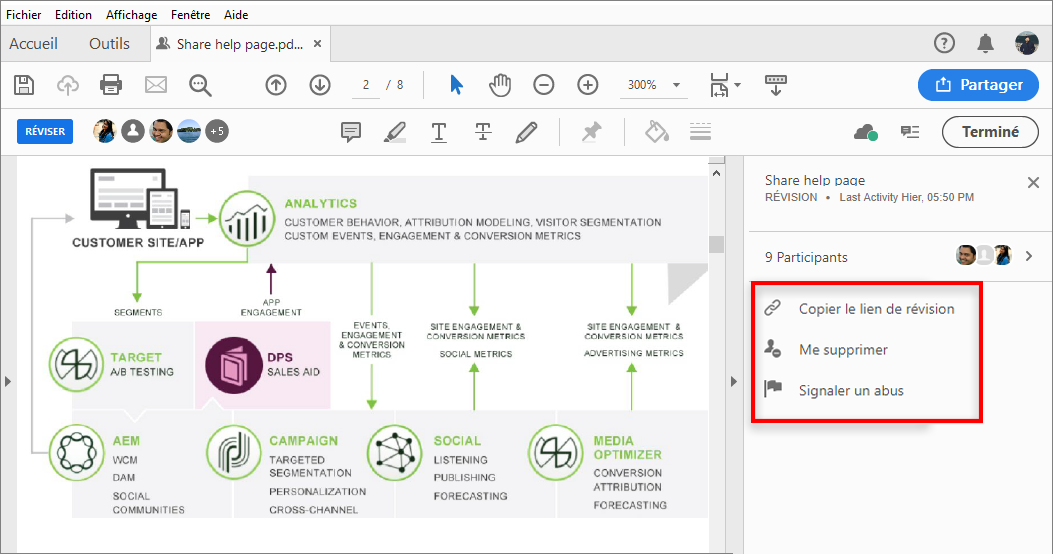Open the +5 more reviewers badge
Viewport: 1053px width, 554px height.
(x=217, y=131)
